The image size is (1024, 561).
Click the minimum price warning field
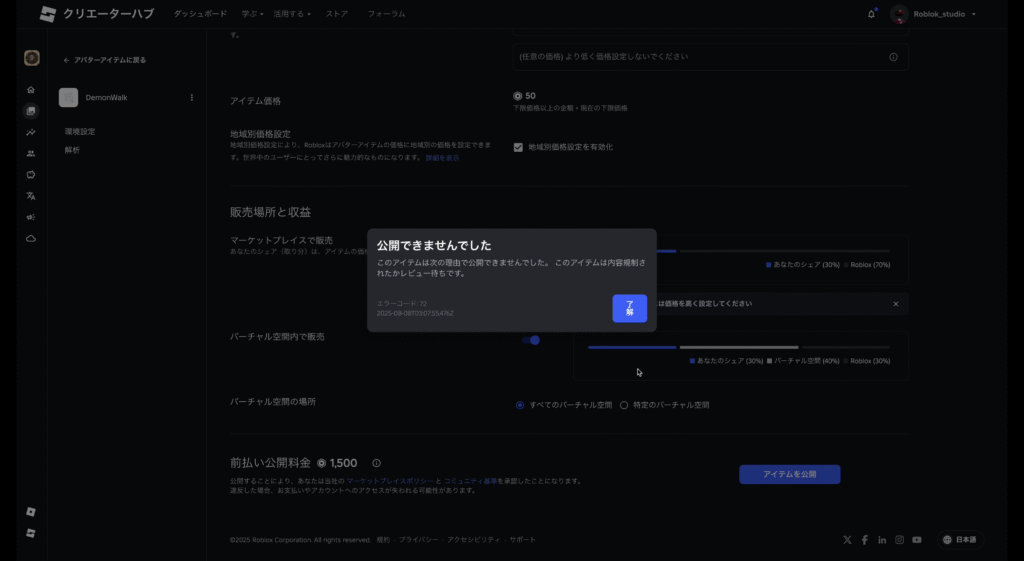tap(711, 57)
